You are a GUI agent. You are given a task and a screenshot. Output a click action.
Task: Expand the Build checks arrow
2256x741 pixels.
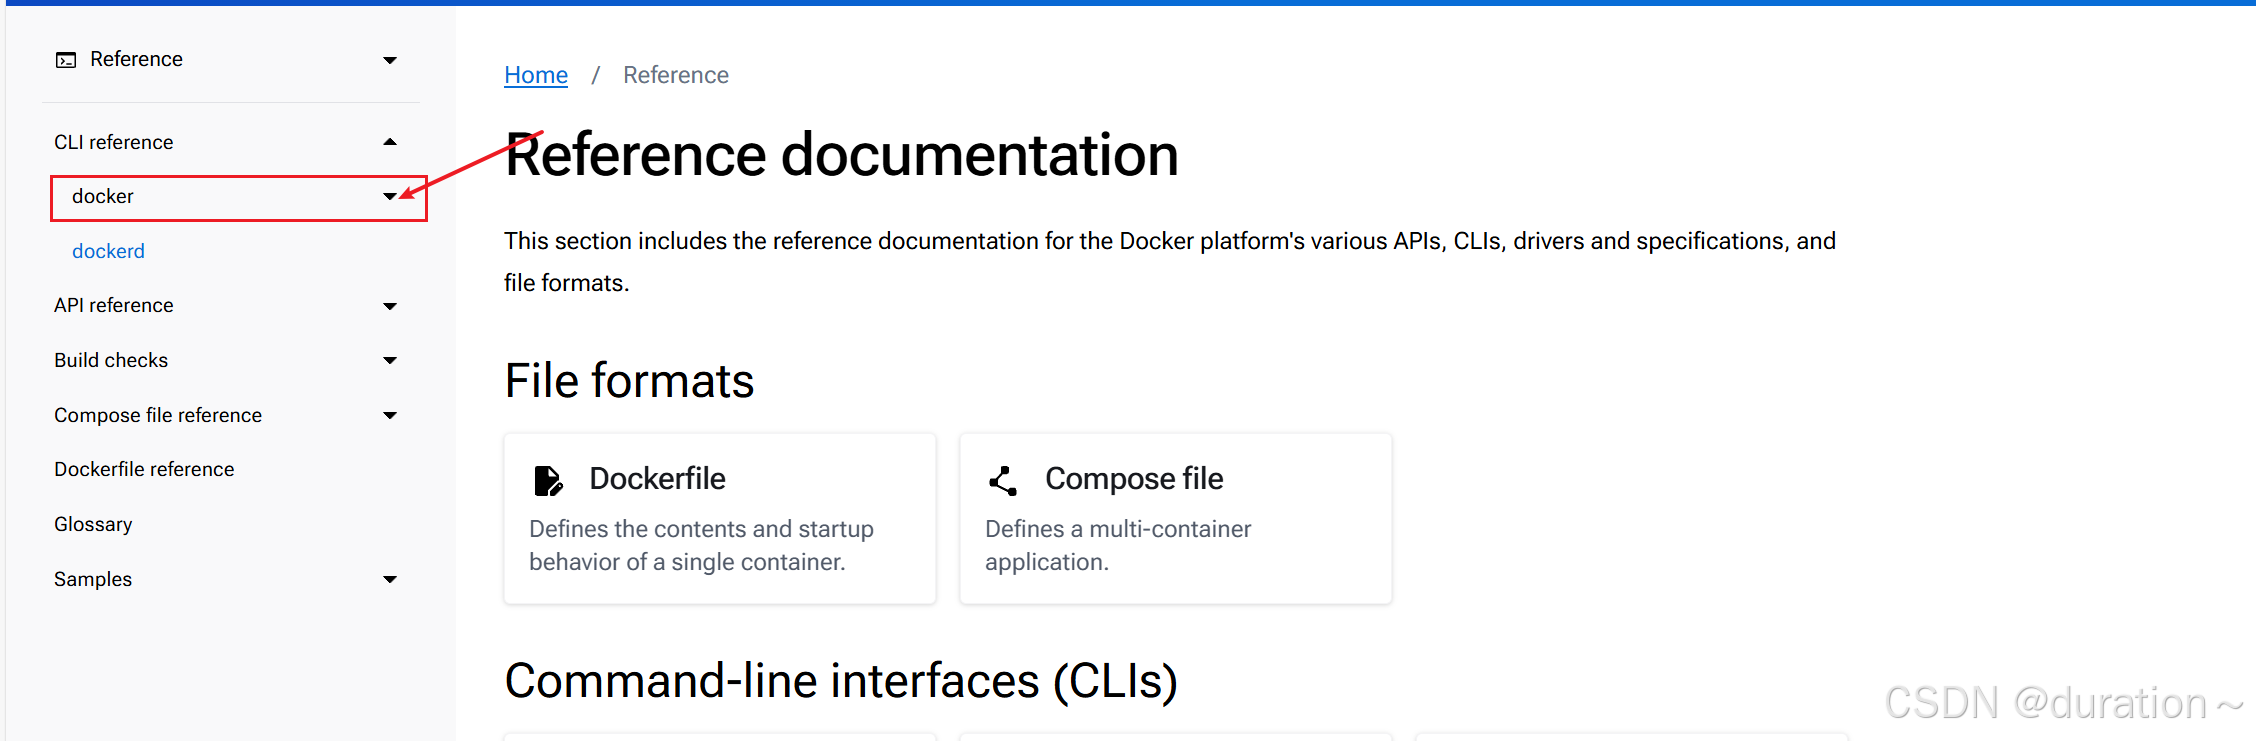[x=390, y=360]
